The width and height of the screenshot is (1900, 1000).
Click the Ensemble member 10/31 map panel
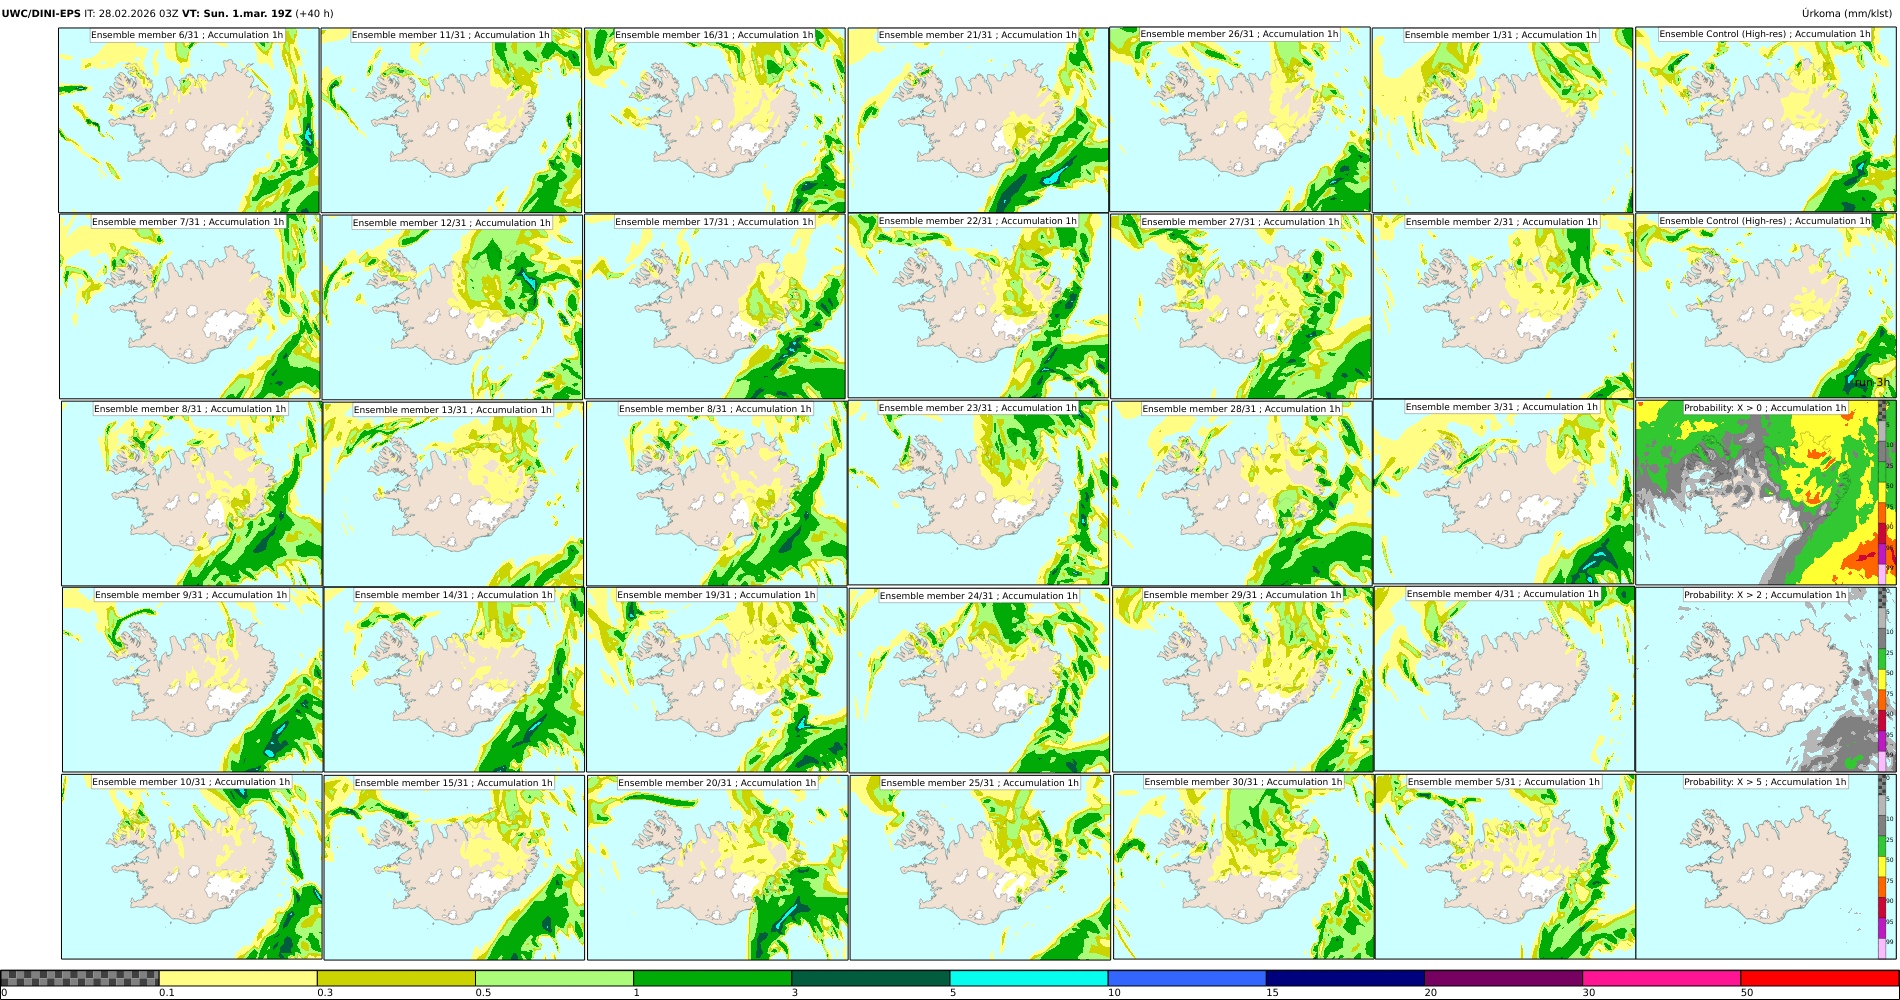click(x=192, y=867)
